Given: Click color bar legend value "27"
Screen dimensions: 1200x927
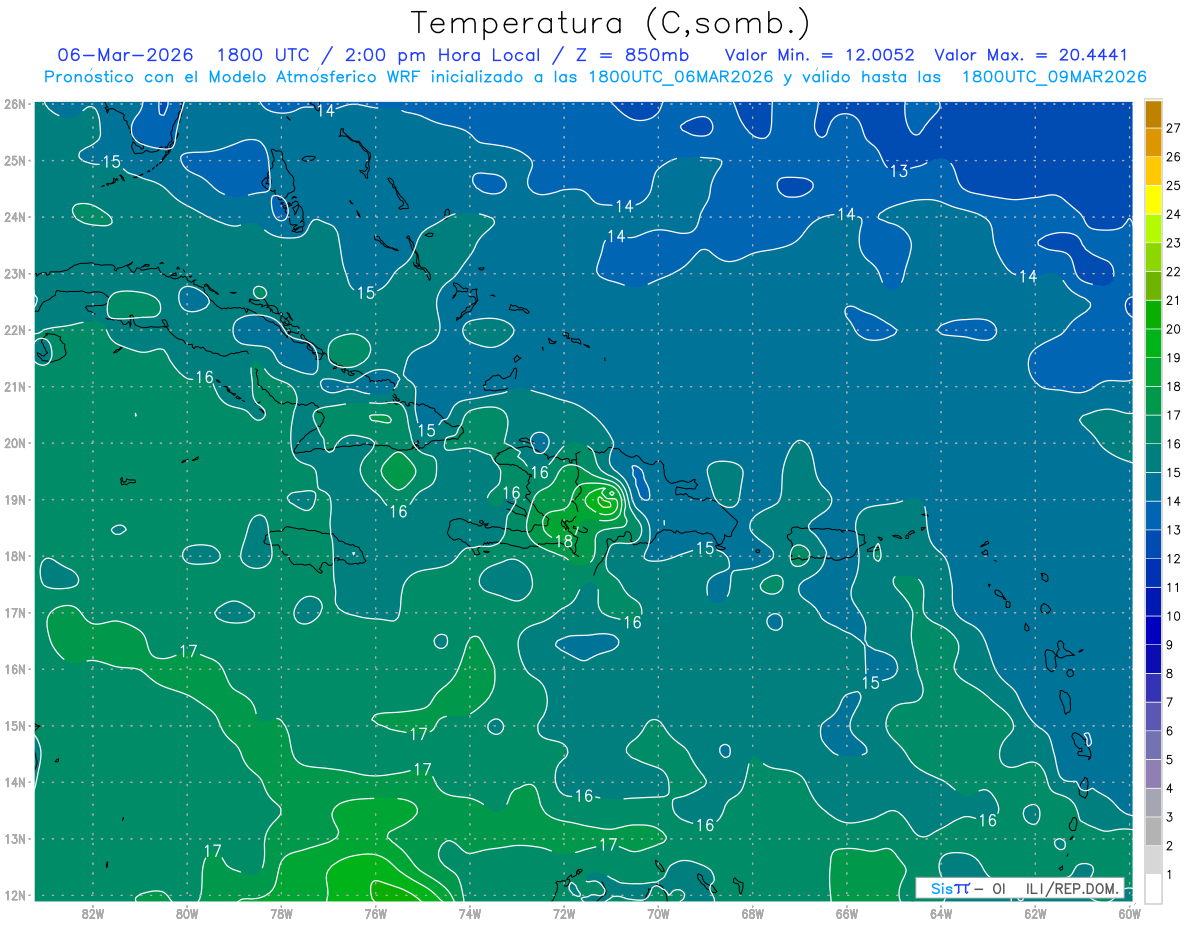Looking at the screenshot, I should click(1173, 128).
